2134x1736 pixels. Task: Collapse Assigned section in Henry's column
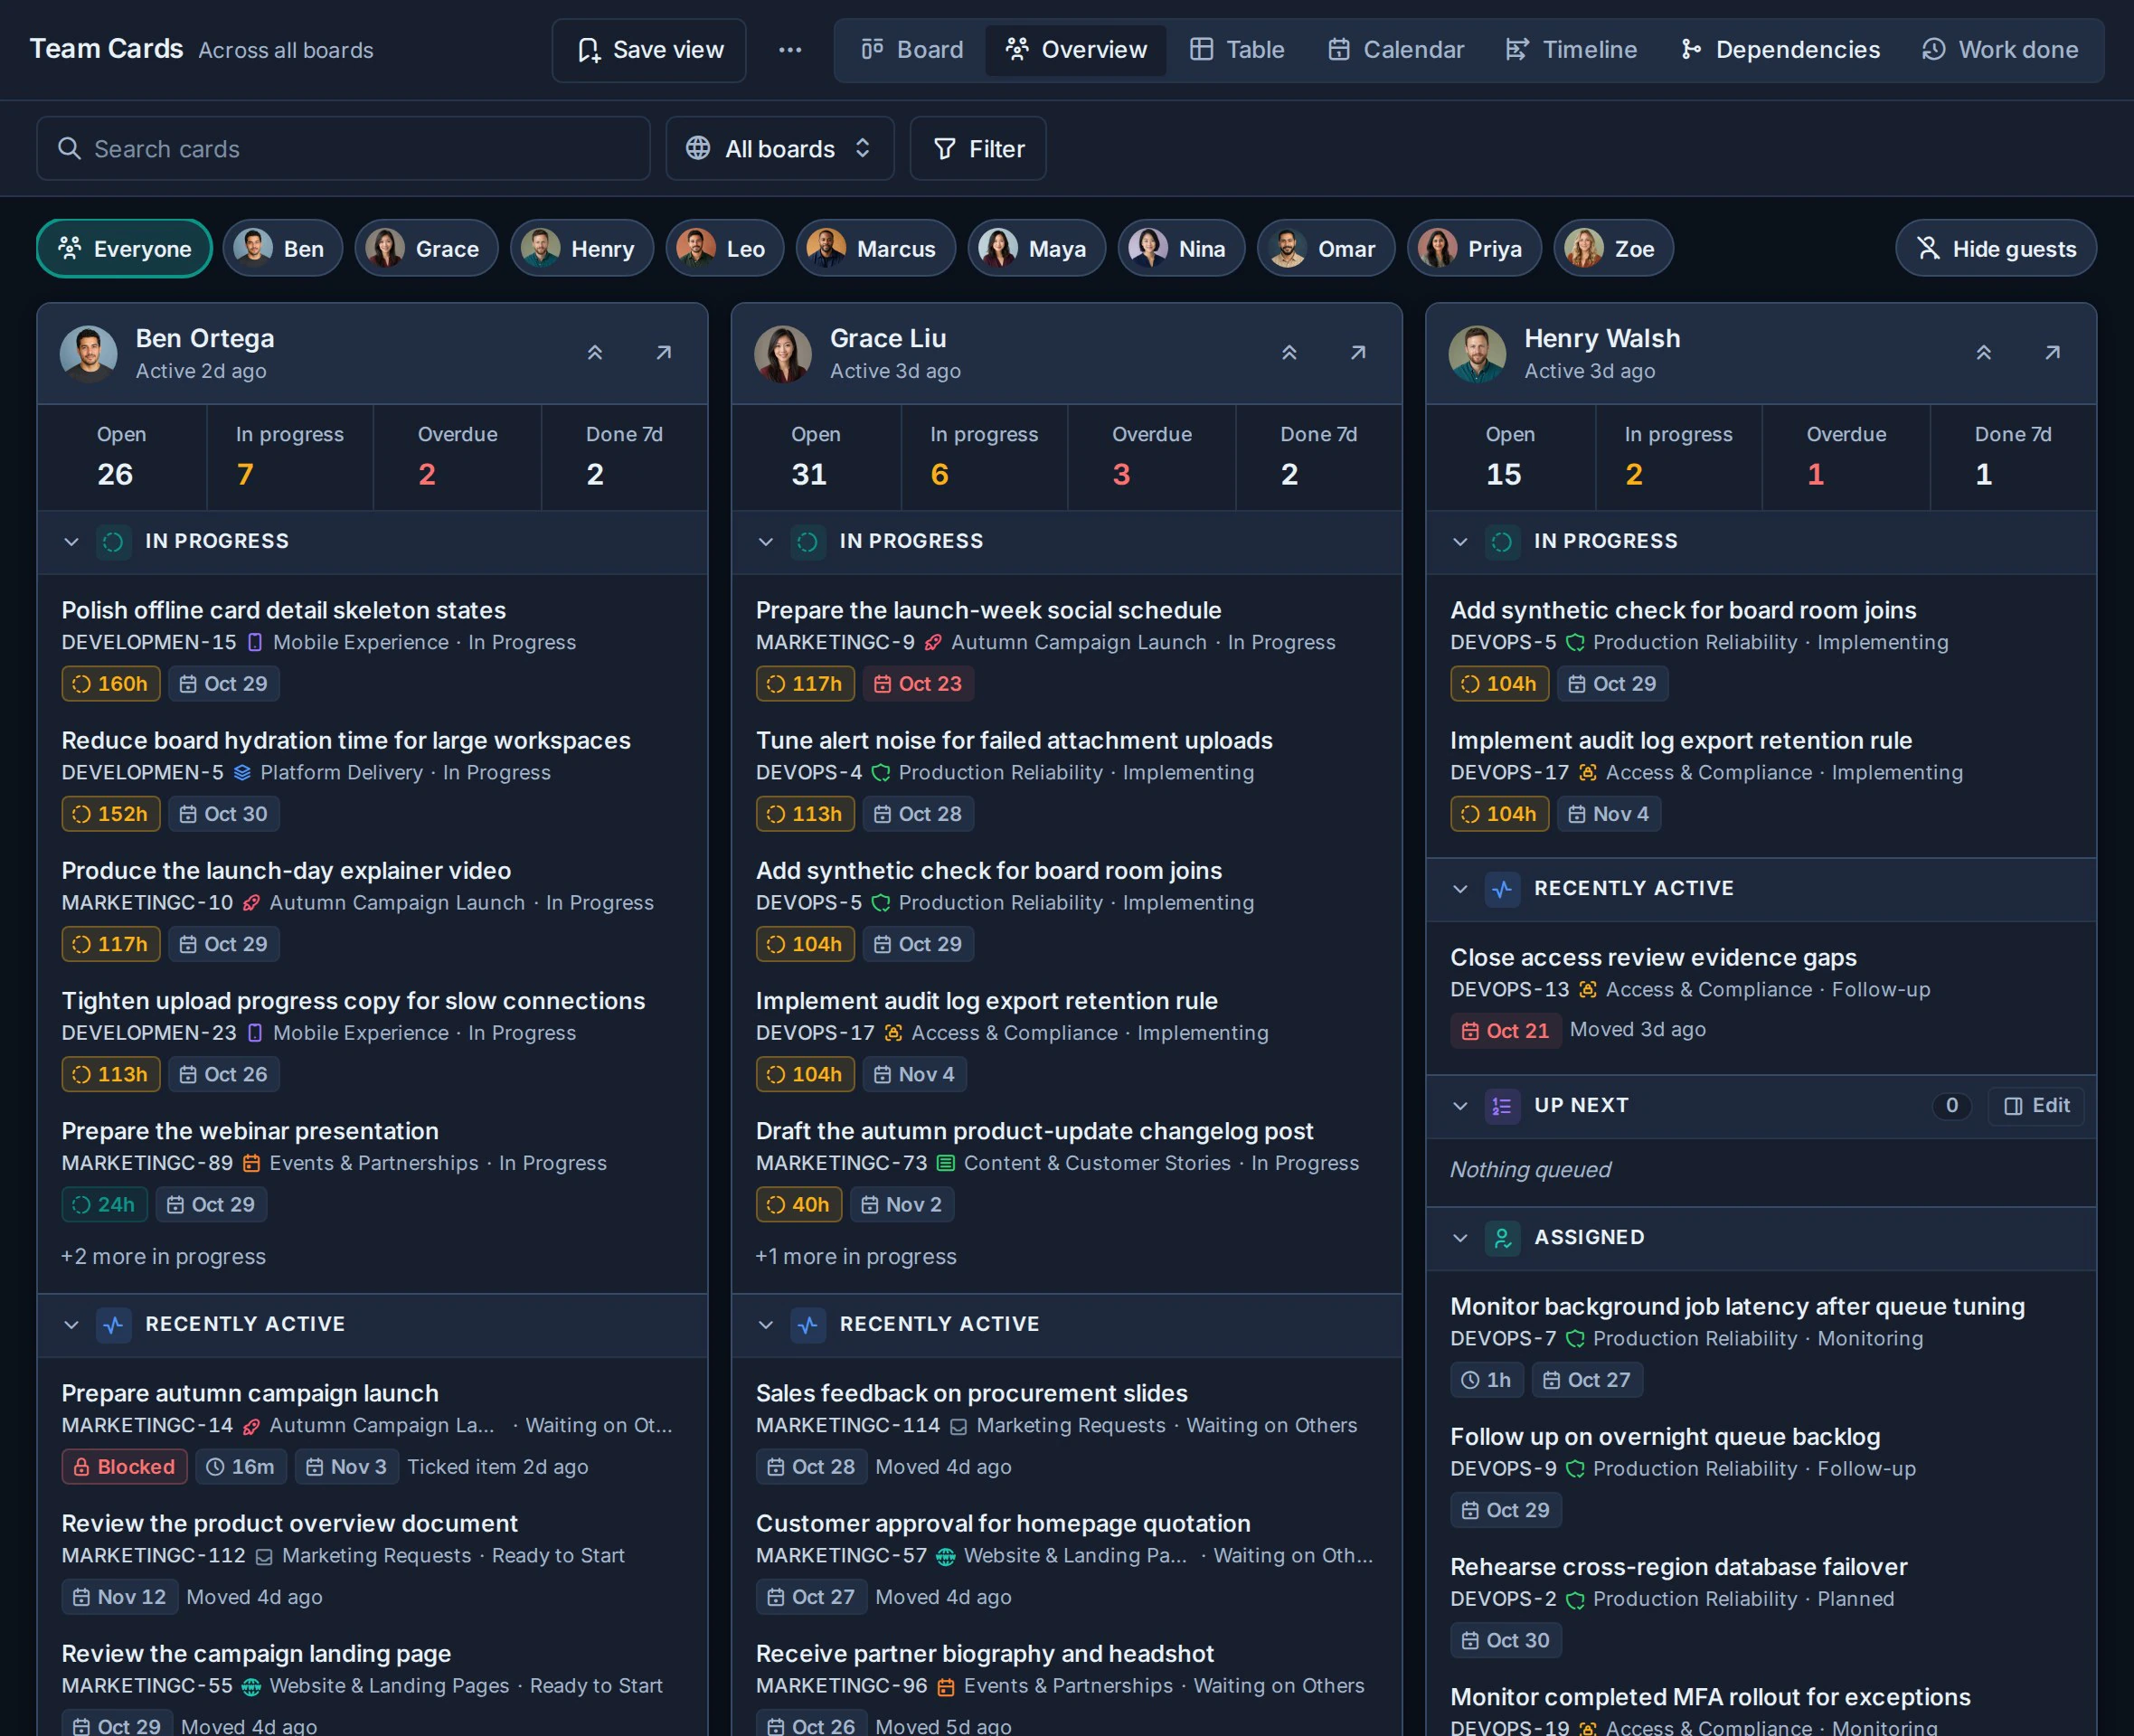1460,1238
